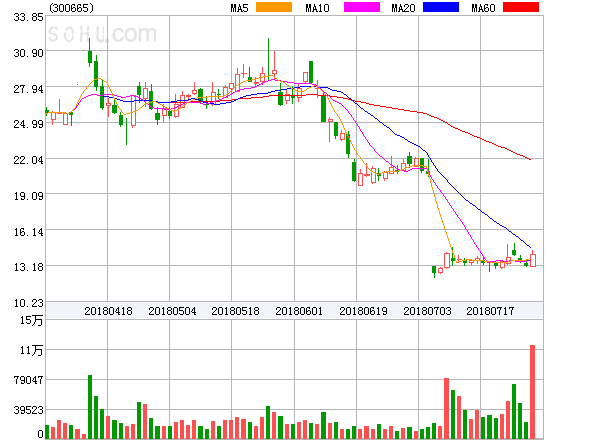The height and width of the screenshot is (440, 600).
Task: Select the MA5 legend label
Action: [x=239, y=8]
